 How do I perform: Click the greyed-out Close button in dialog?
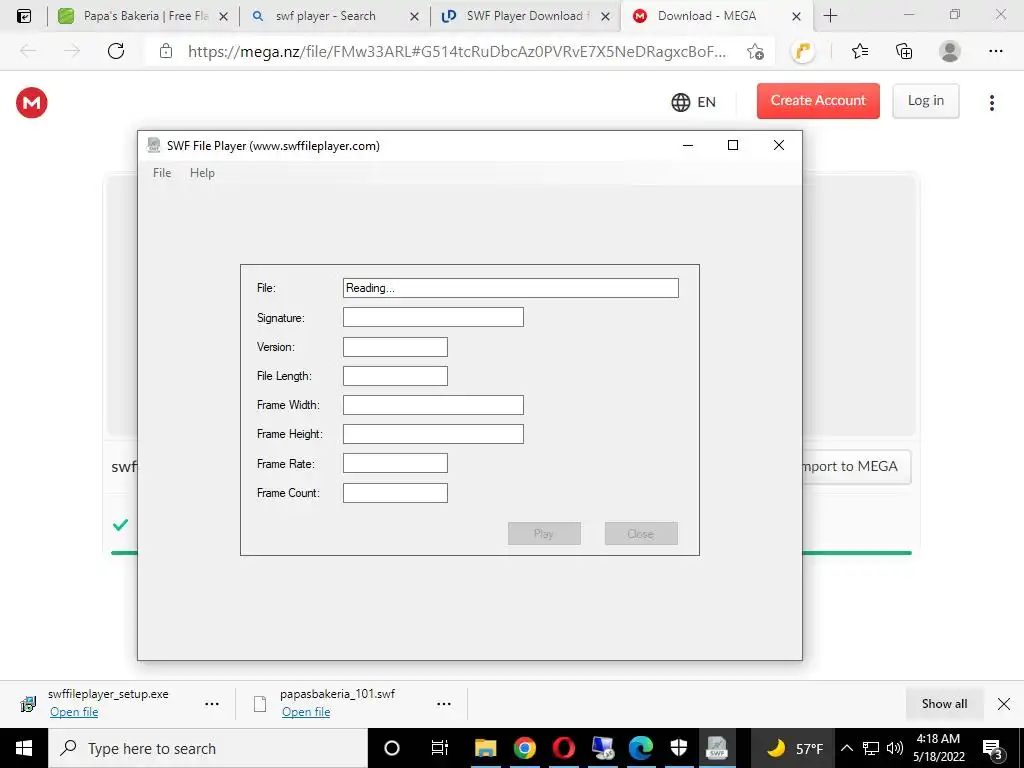pos(641,534)
